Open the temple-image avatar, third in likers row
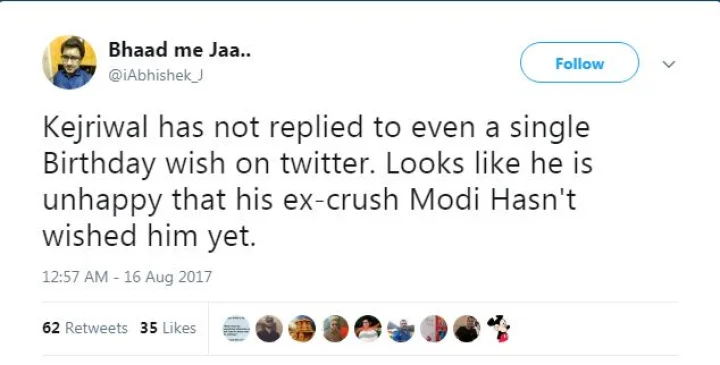 tap(302, 328)
